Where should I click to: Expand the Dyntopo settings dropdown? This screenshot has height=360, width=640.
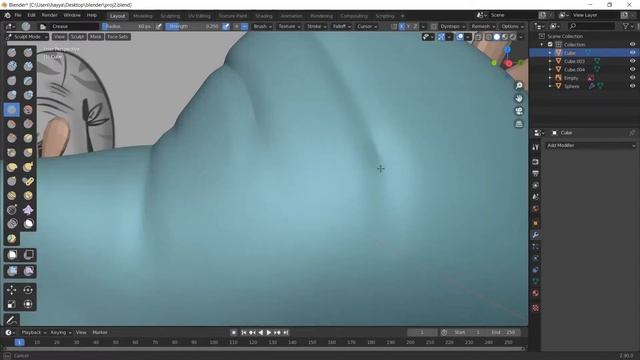pos(452,26)
